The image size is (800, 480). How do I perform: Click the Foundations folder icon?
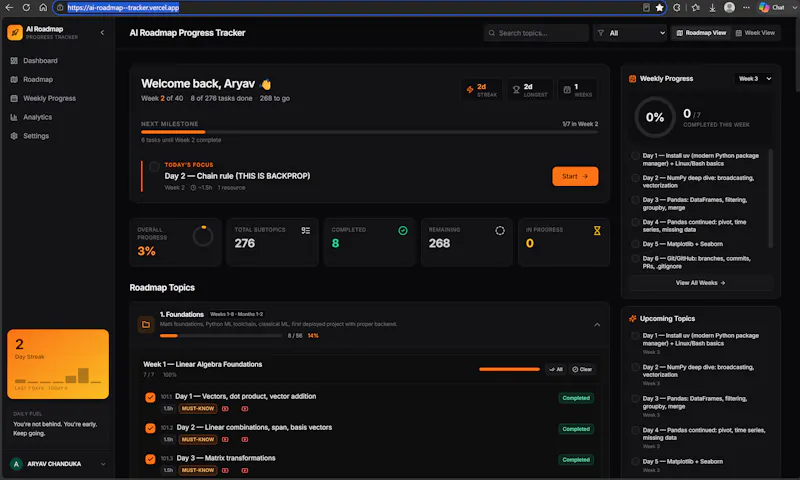[146, 324]
